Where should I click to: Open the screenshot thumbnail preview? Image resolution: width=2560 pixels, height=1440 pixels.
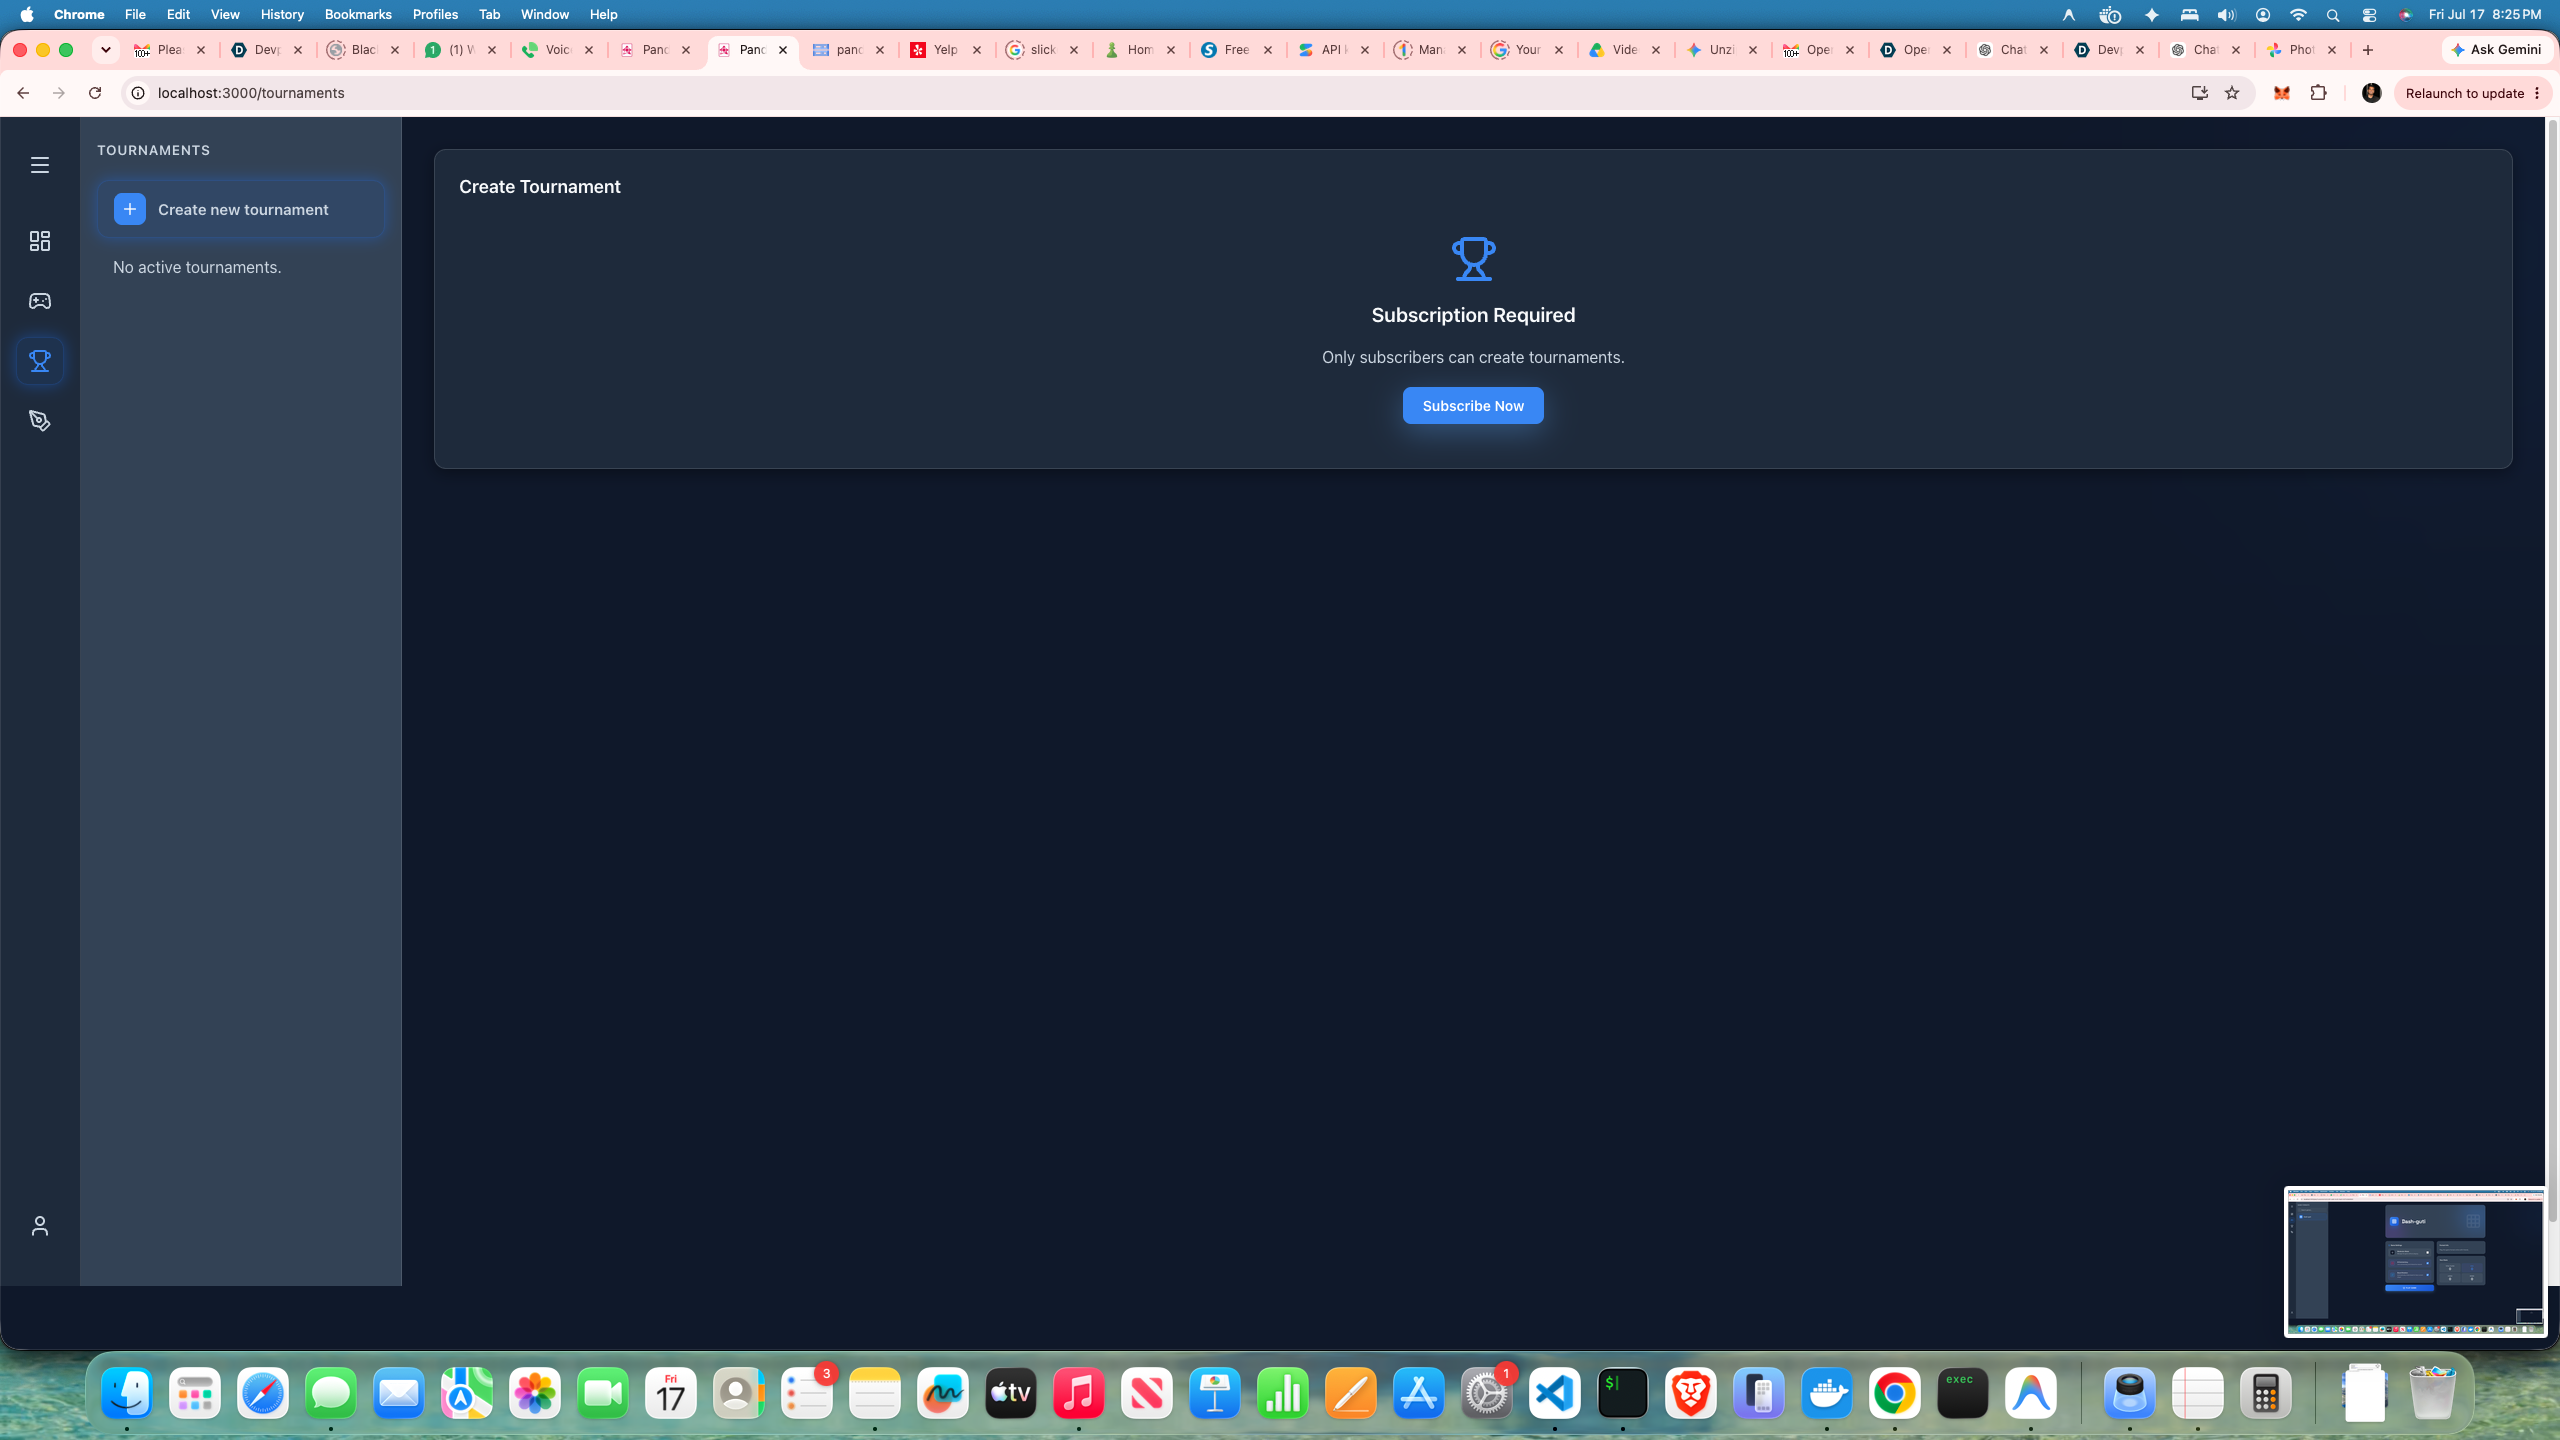[2415, 1262]
